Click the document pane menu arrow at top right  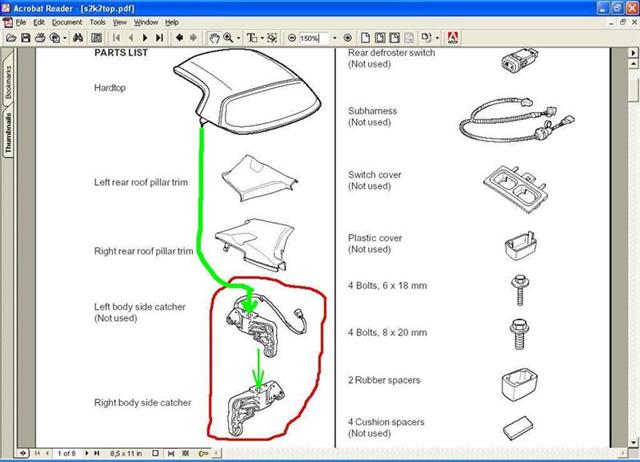click(x=633, y=53)
